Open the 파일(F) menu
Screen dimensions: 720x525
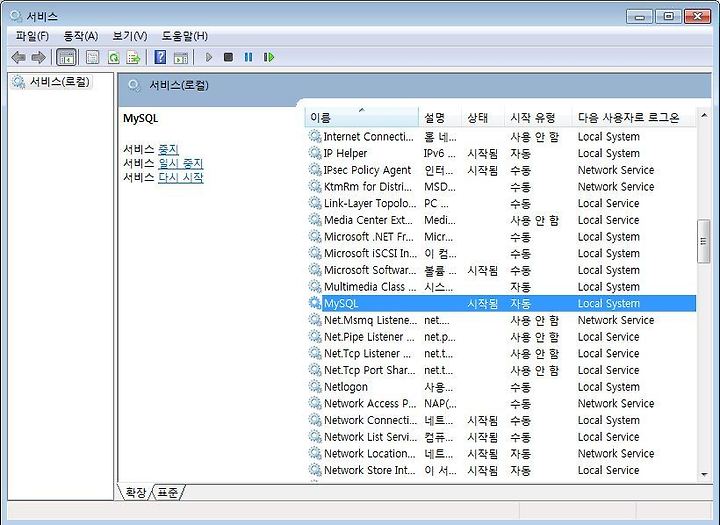[x=32, y=36]
